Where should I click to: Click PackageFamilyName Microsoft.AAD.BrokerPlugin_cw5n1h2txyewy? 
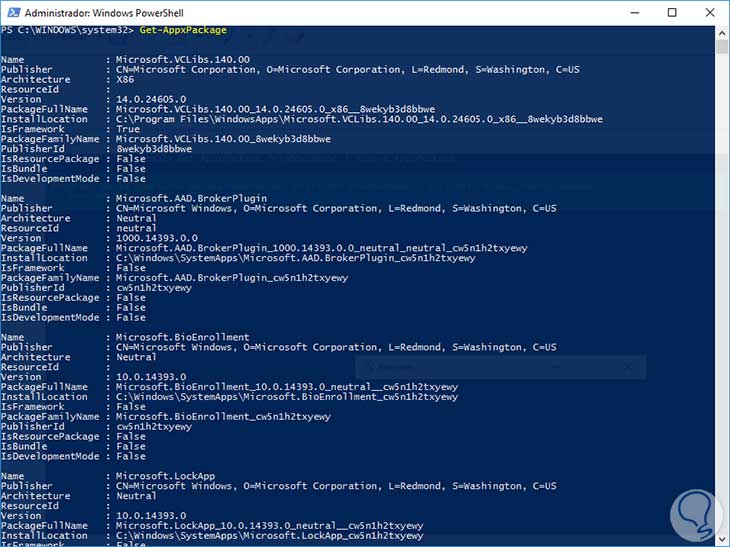(x=232, y=278)
